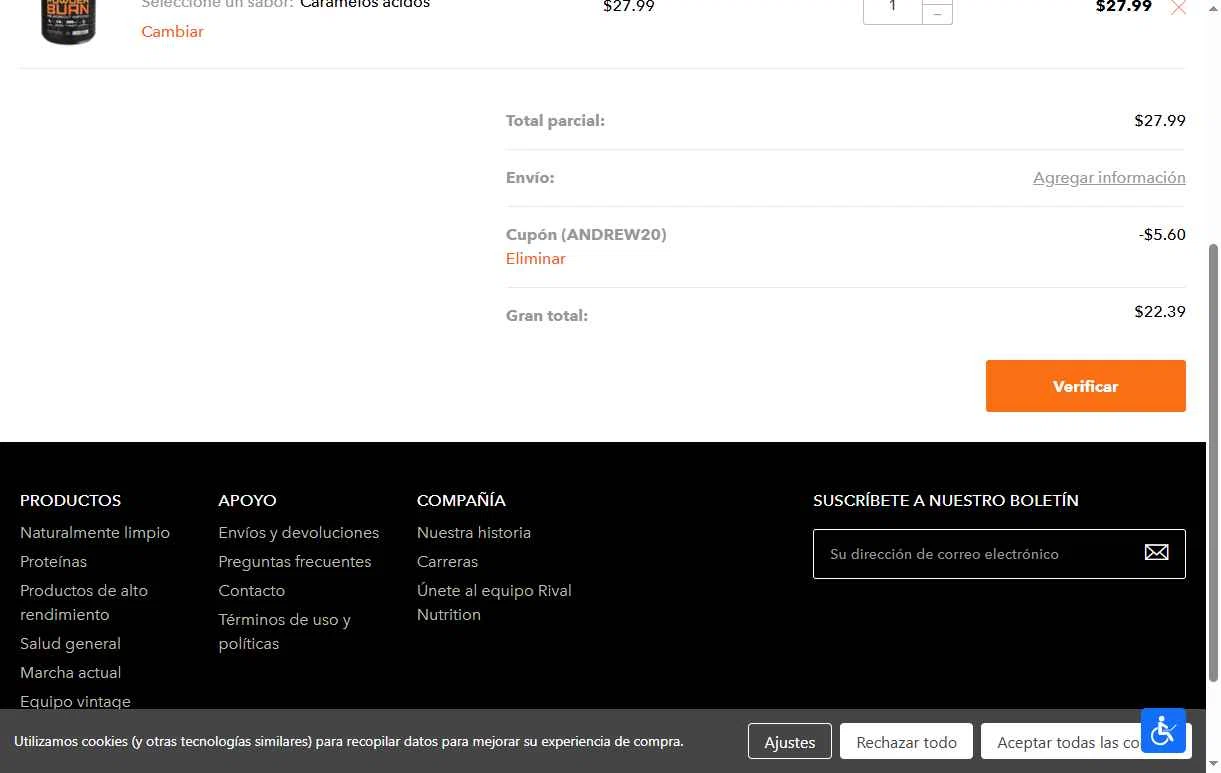The image size is (1221, 773).
Task: Open the Carreras link
Action: 447,562
